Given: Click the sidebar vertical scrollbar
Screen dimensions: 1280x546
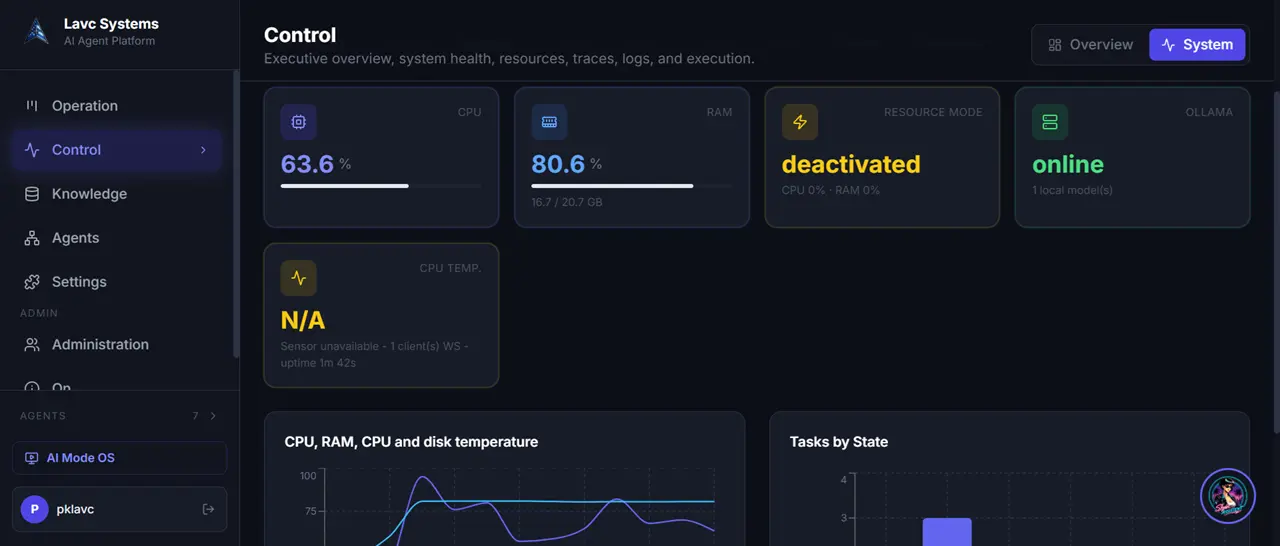Looking at the screenshot, I should click(x=236, y=213).
